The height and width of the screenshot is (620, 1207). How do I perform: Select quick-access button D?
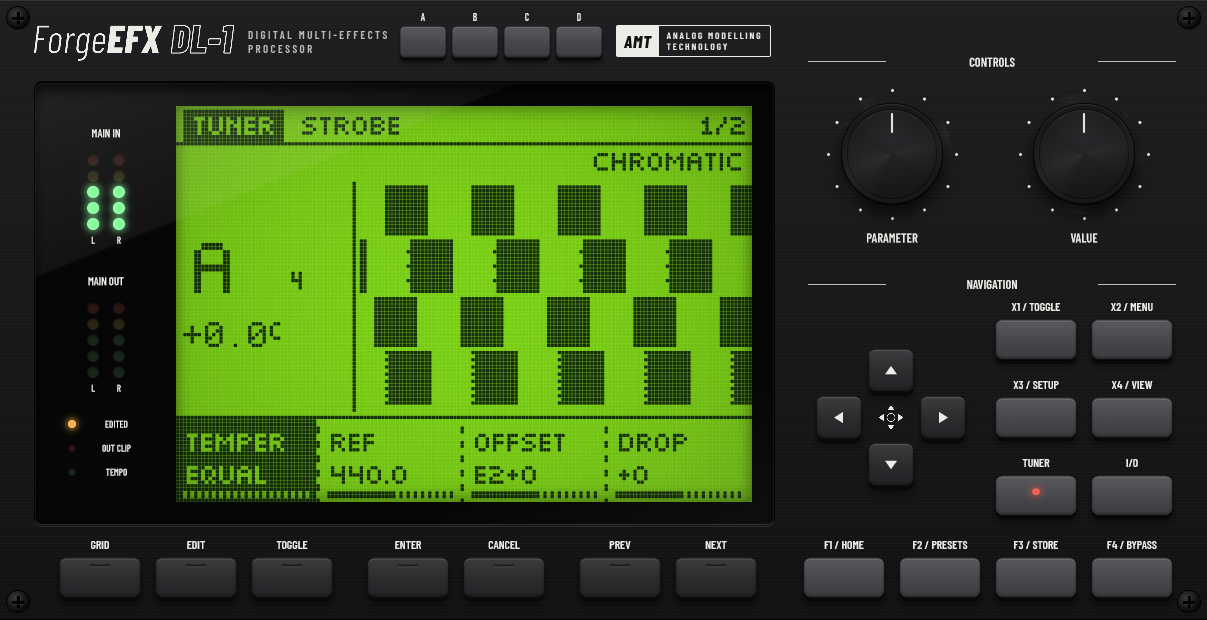(579, 41)
